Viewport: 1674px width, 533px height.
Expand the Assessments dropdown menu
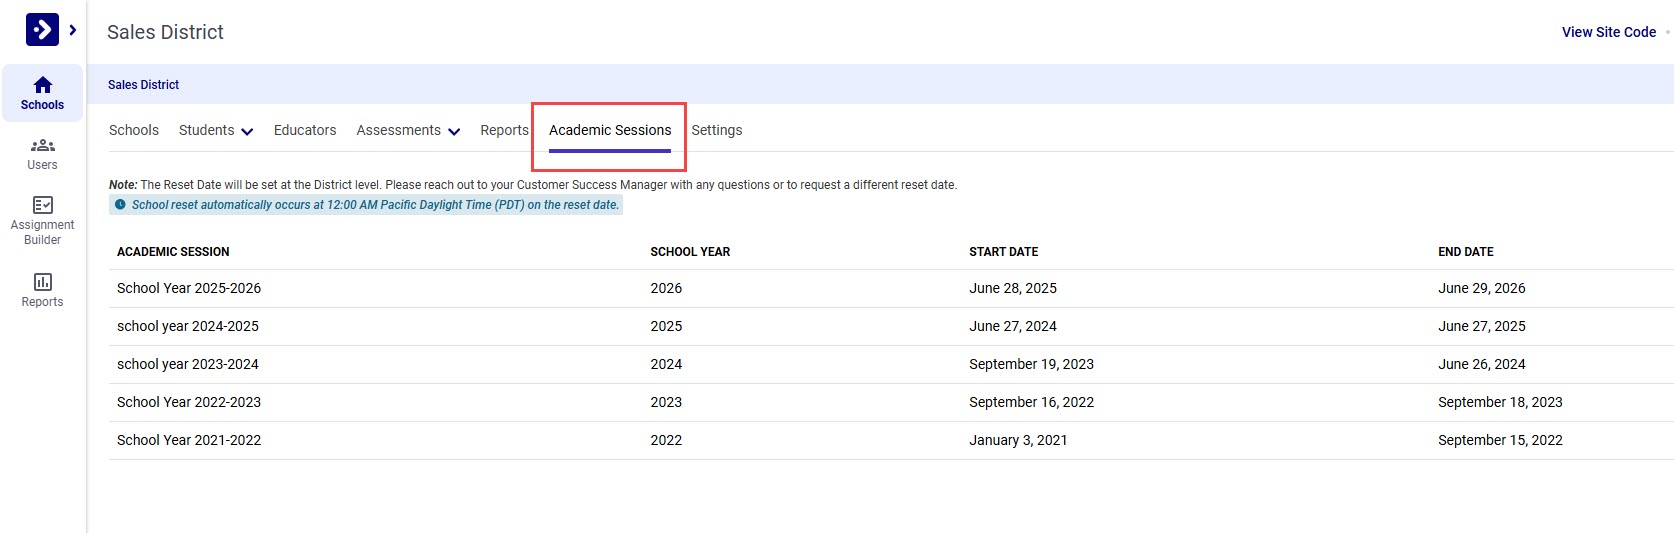(x=408, y=131)
